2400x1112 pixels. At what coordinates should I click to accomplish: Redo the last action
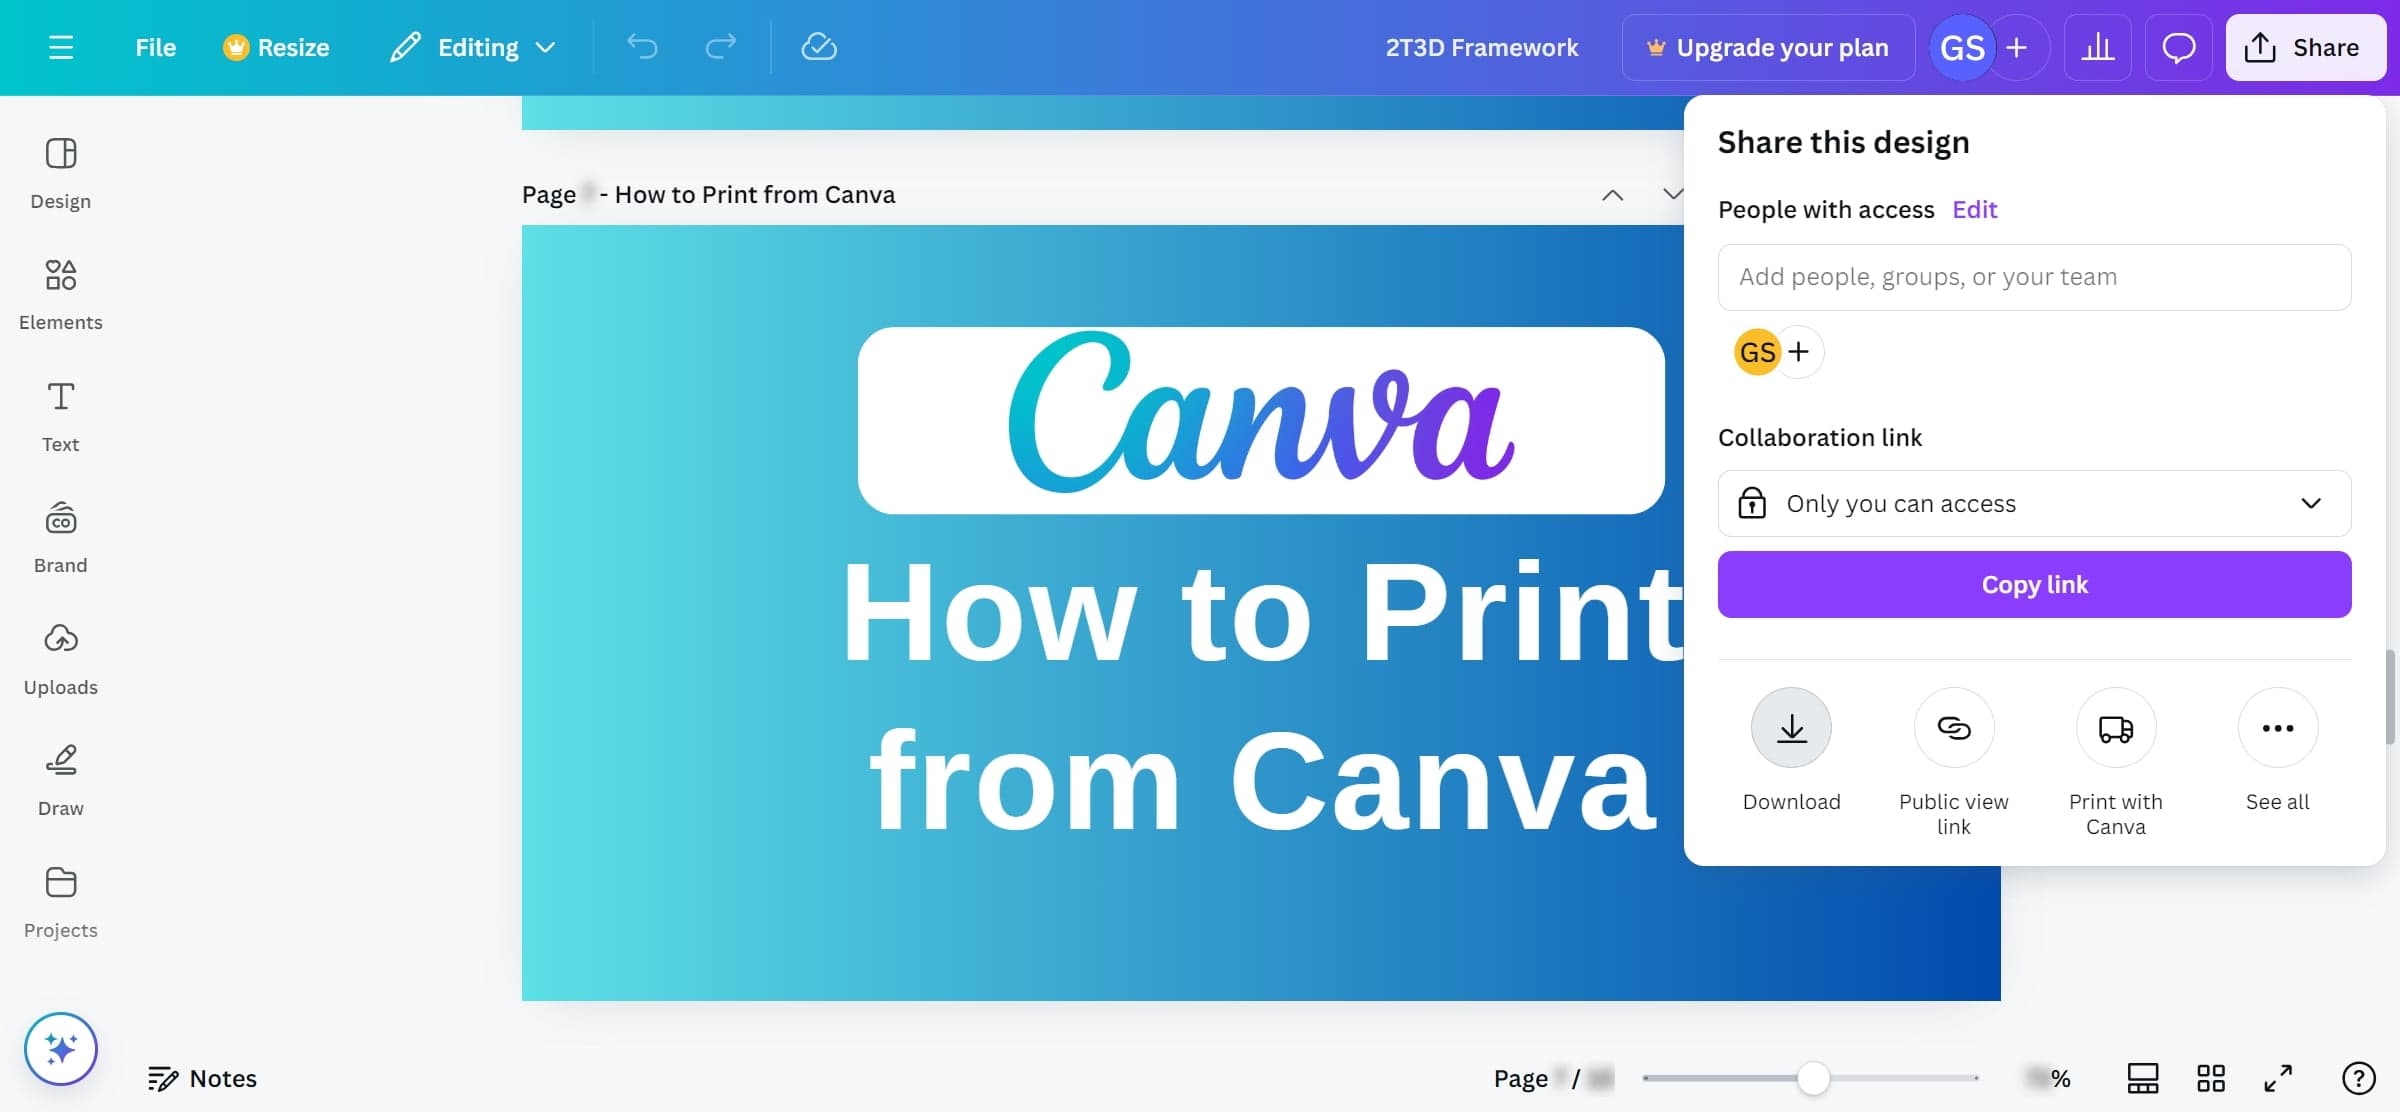click(x=720, y=47)
